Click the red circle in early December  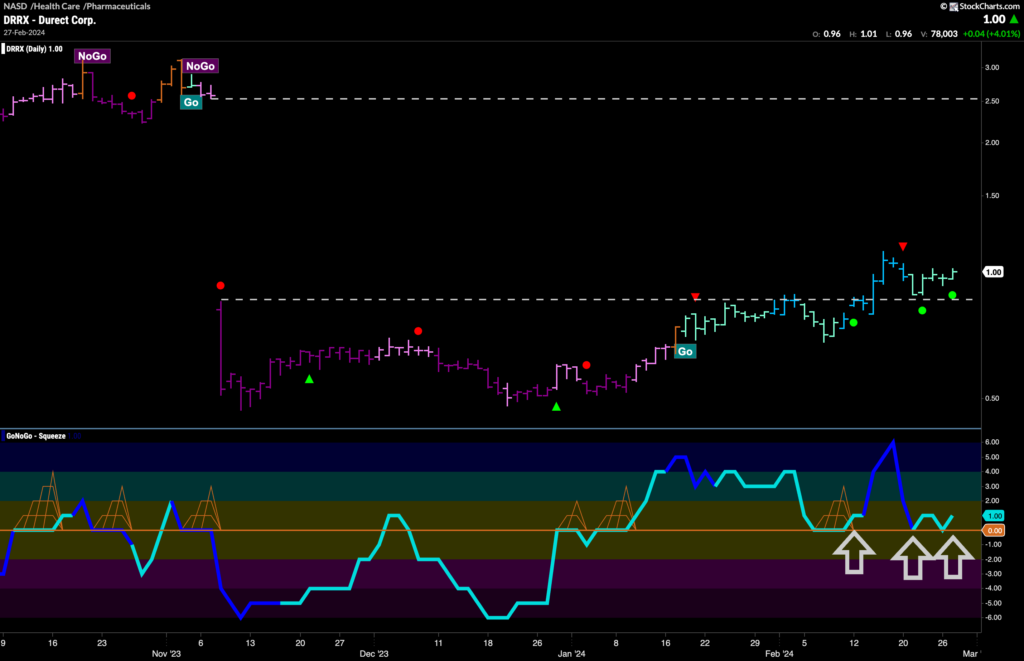point(418,331)
